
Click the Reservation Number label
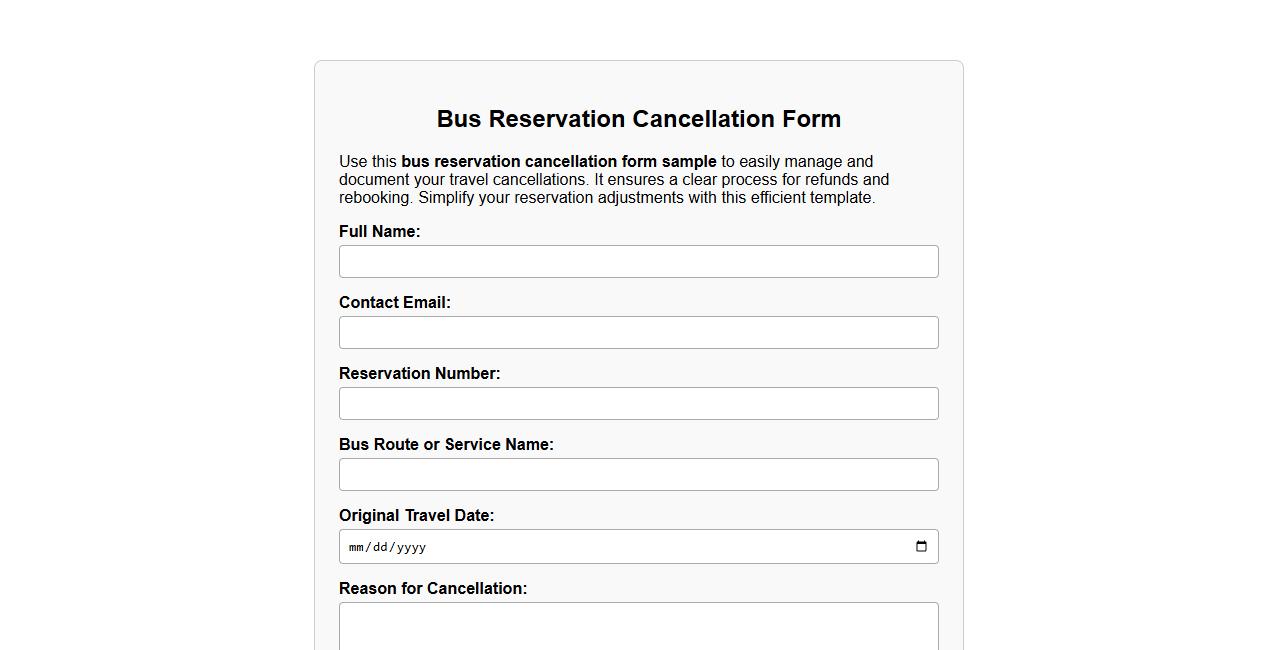420,373
